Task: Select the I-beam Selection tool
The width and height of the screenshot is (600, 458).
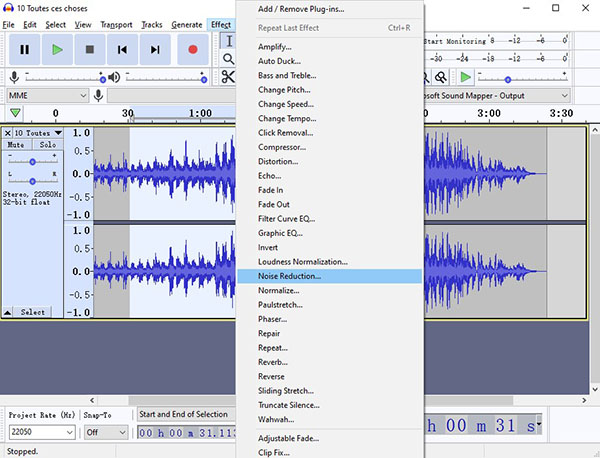Action: click(228, 41)
